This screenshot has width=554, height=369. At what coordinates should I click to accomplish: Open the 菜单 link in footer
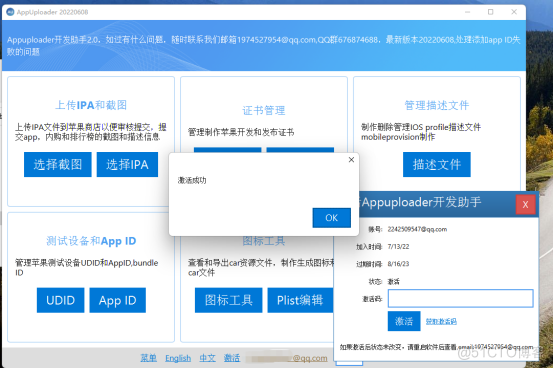[x=148, y=358]
